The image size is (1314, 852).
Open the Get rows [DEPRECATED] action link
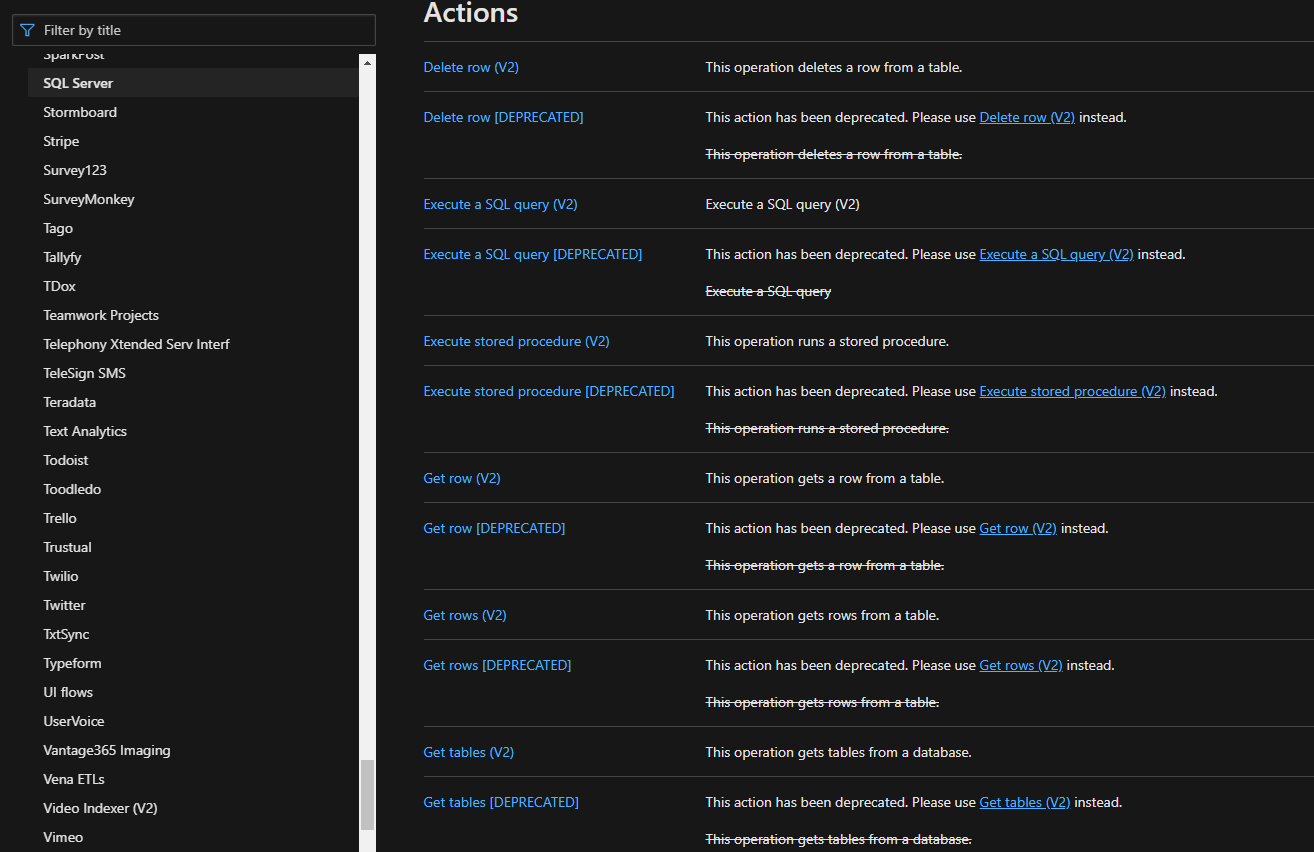[497, 665]
